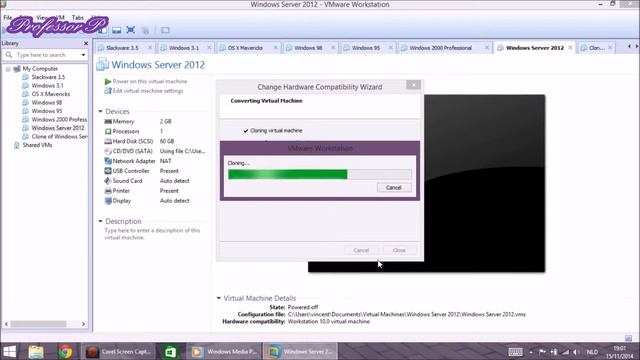Click the Memory device icon
Screen dimensions: 640x360
click(x=108, y=121)
